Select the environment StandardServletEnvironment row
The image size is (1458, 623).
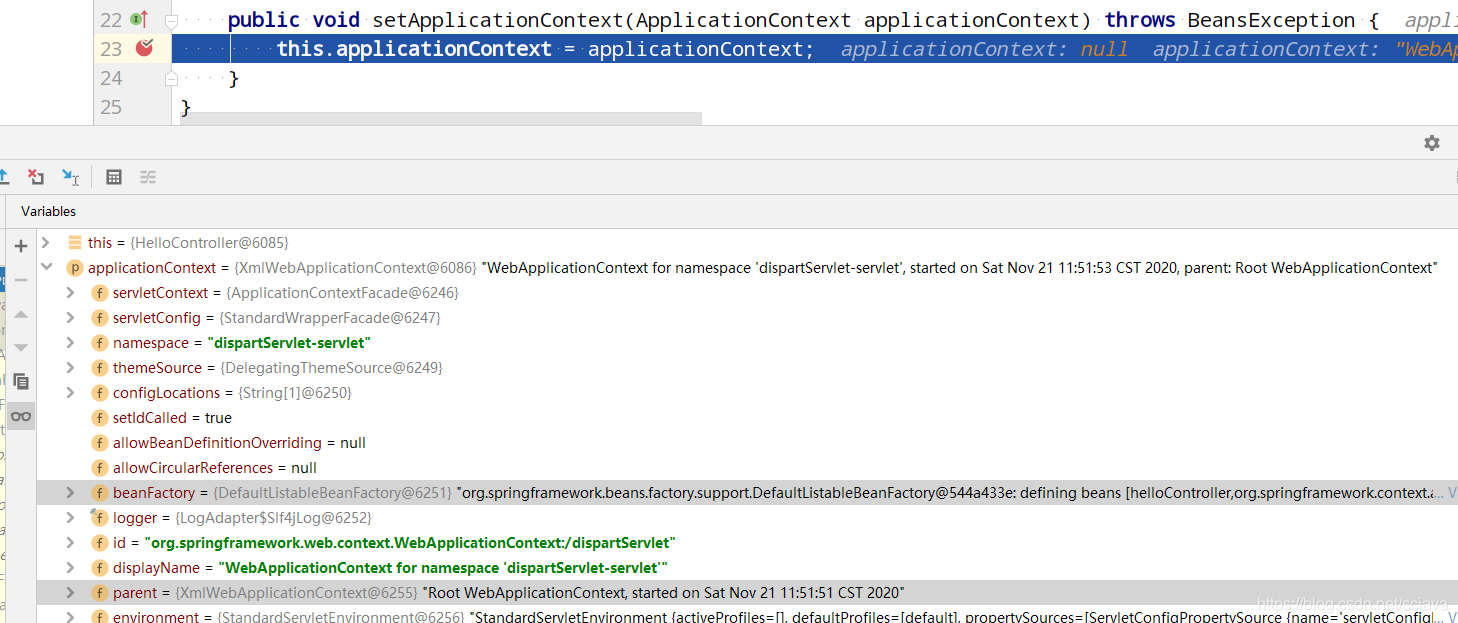(x=747, y=617)
